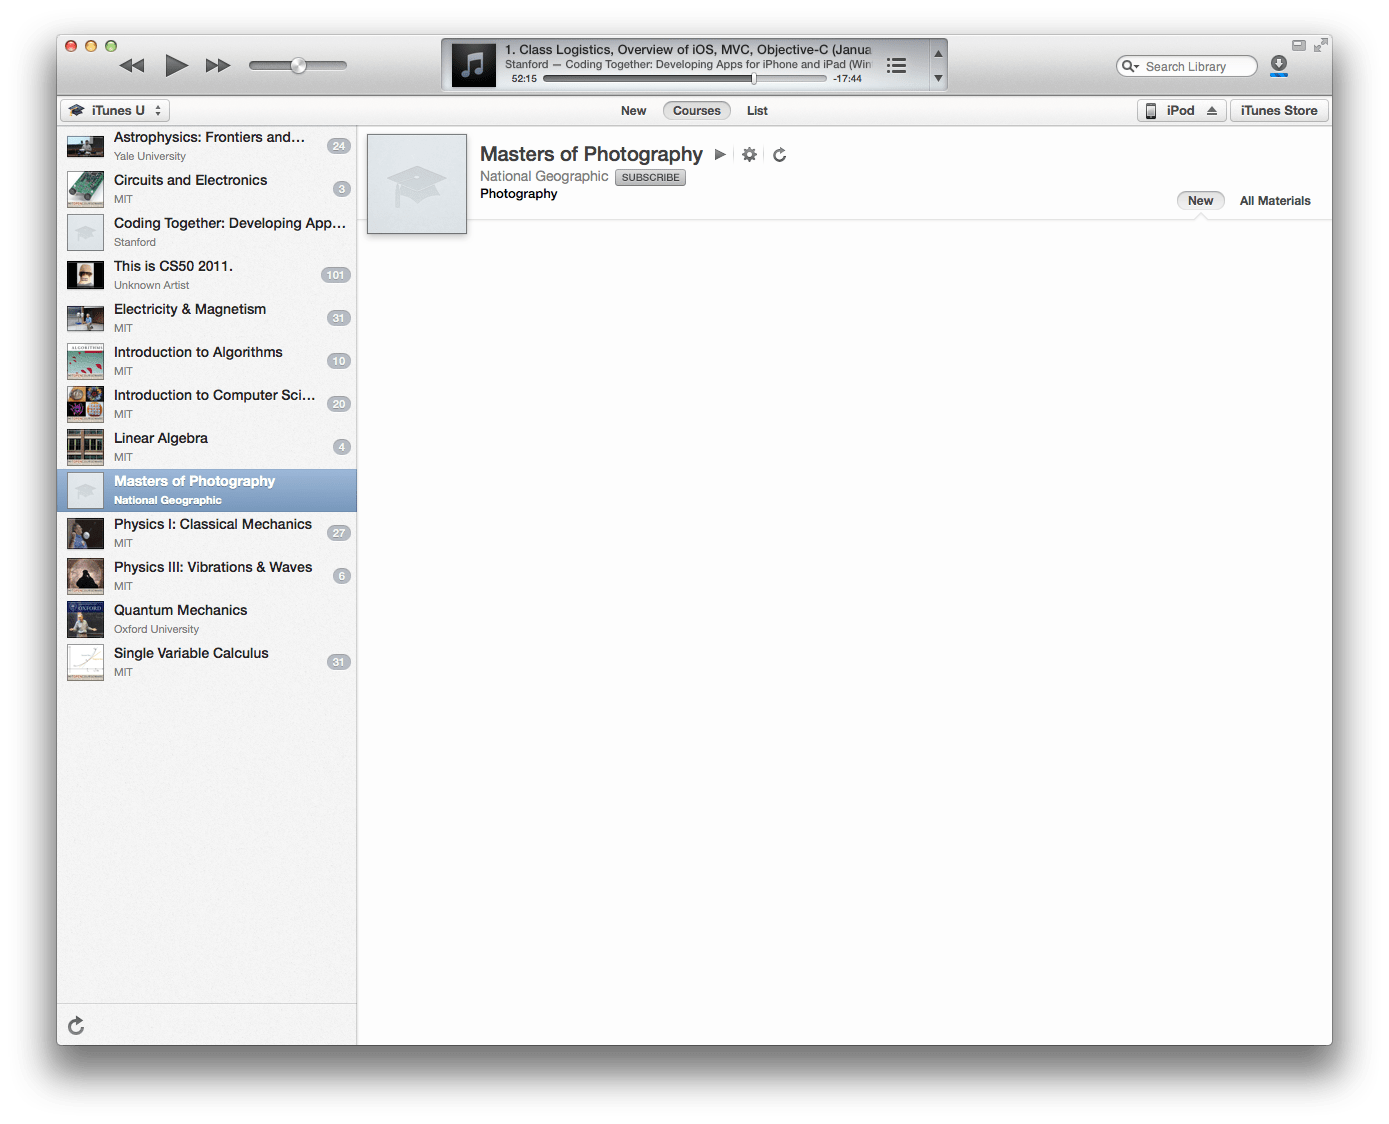Click the Oxford University subtitle
This screenshot has height=1124, width=1389.
(156, 630)
